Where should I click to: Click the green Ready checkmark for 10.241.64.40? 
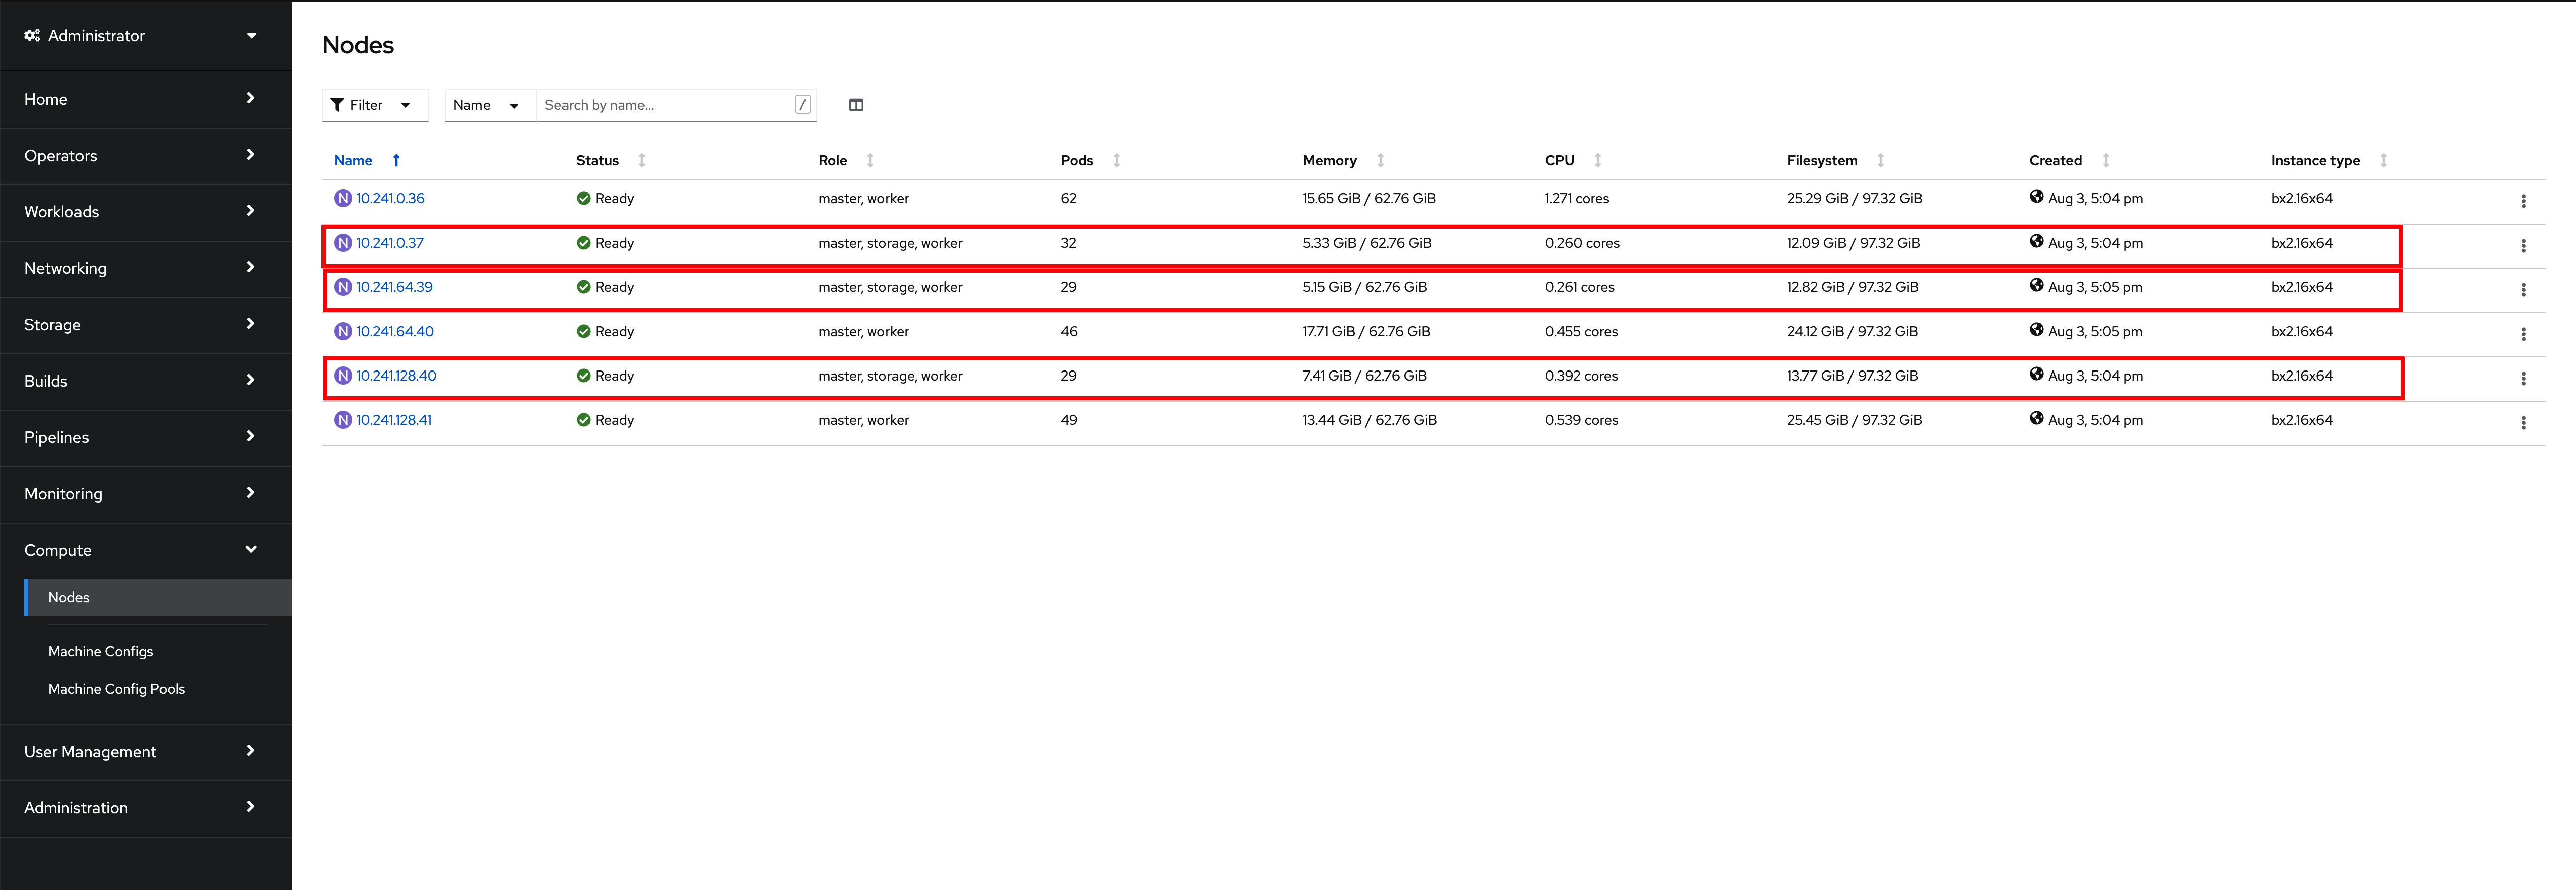(x=583, y=331)
